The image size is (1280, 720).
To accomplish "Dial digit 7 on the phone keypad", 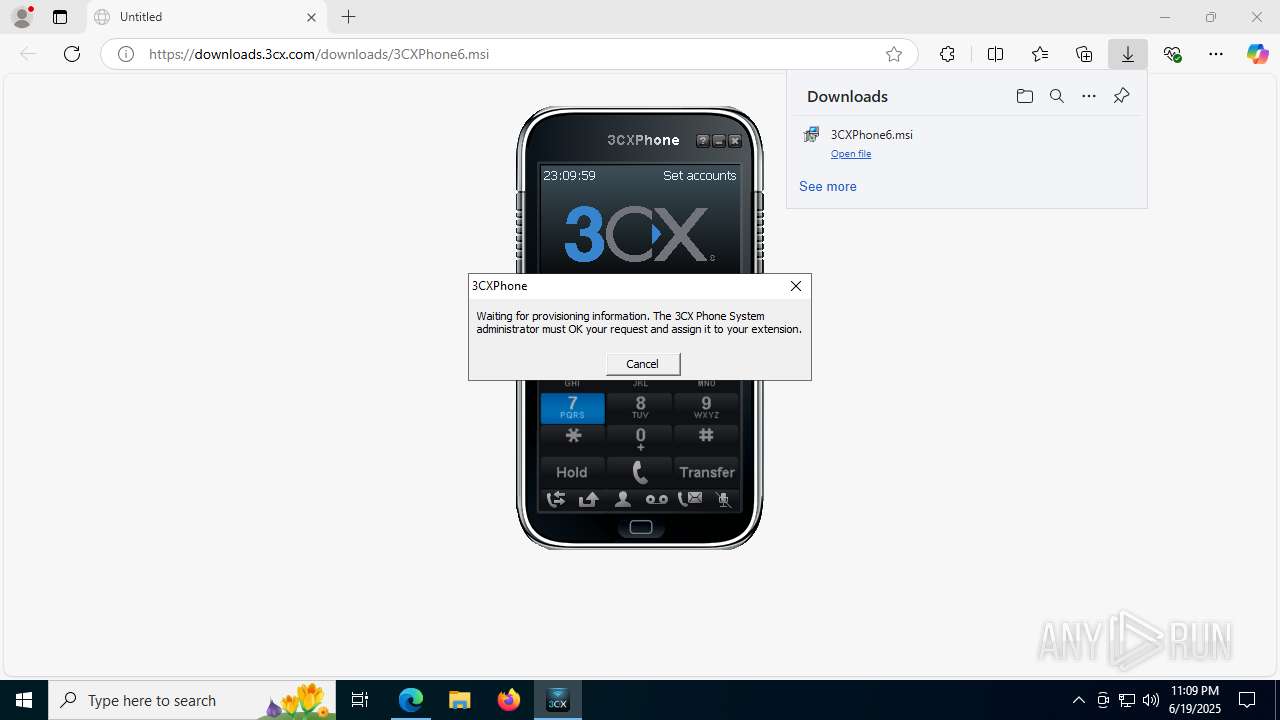I will point(573,408).
